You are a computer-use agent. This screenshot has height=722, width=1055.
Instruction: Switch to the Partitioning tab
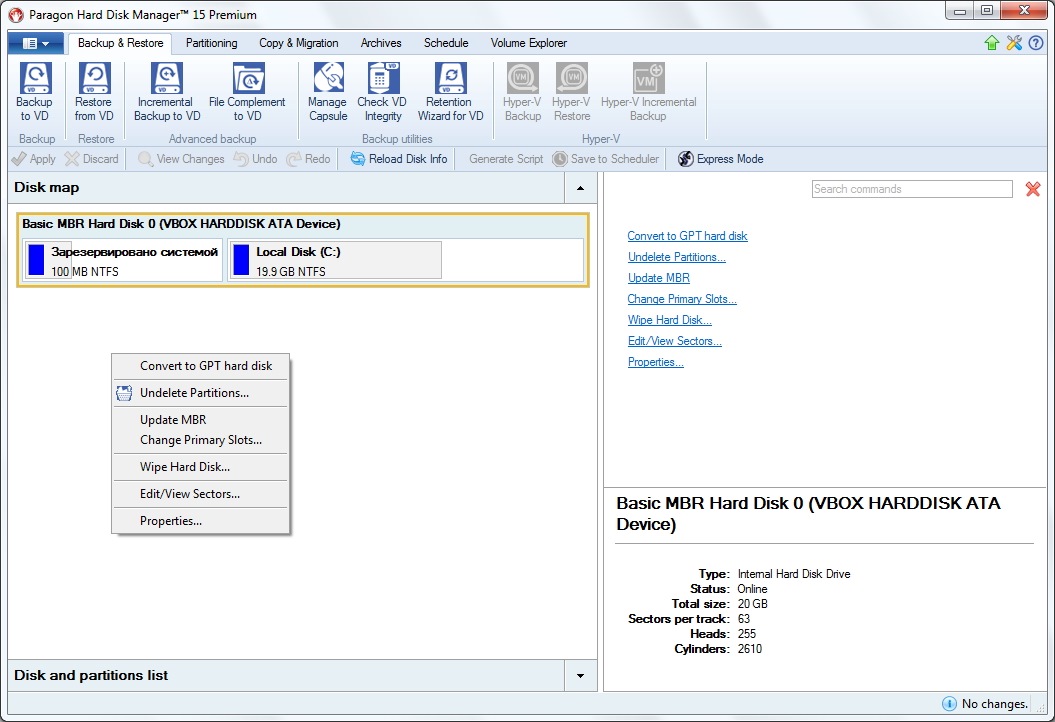click(x=211, y=43)
